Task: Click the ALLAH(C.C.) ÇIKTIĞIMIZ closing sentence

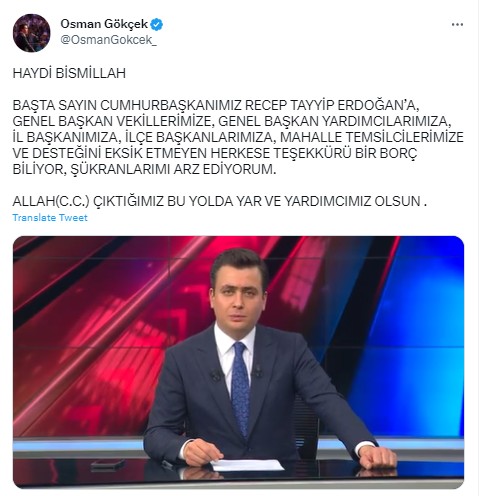Action: tap(220, 201)
